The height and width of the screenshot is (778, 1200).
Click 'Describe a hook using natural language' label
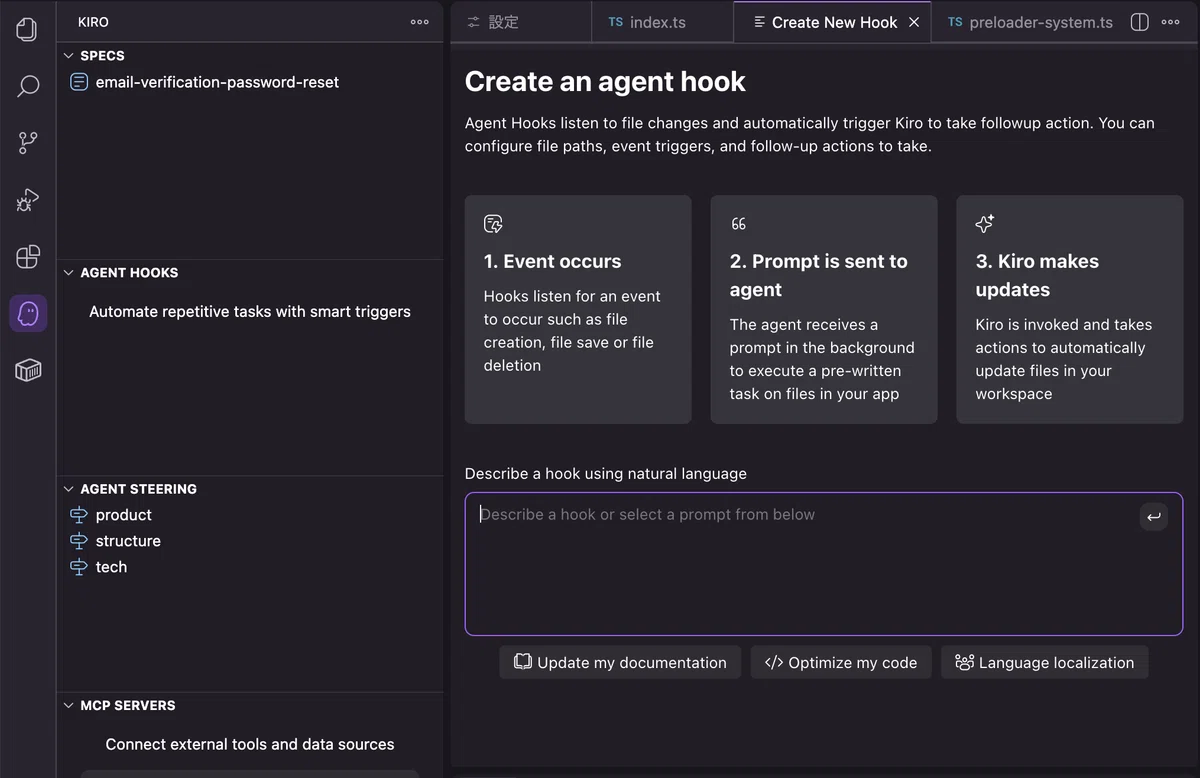(x=606, y=473)
